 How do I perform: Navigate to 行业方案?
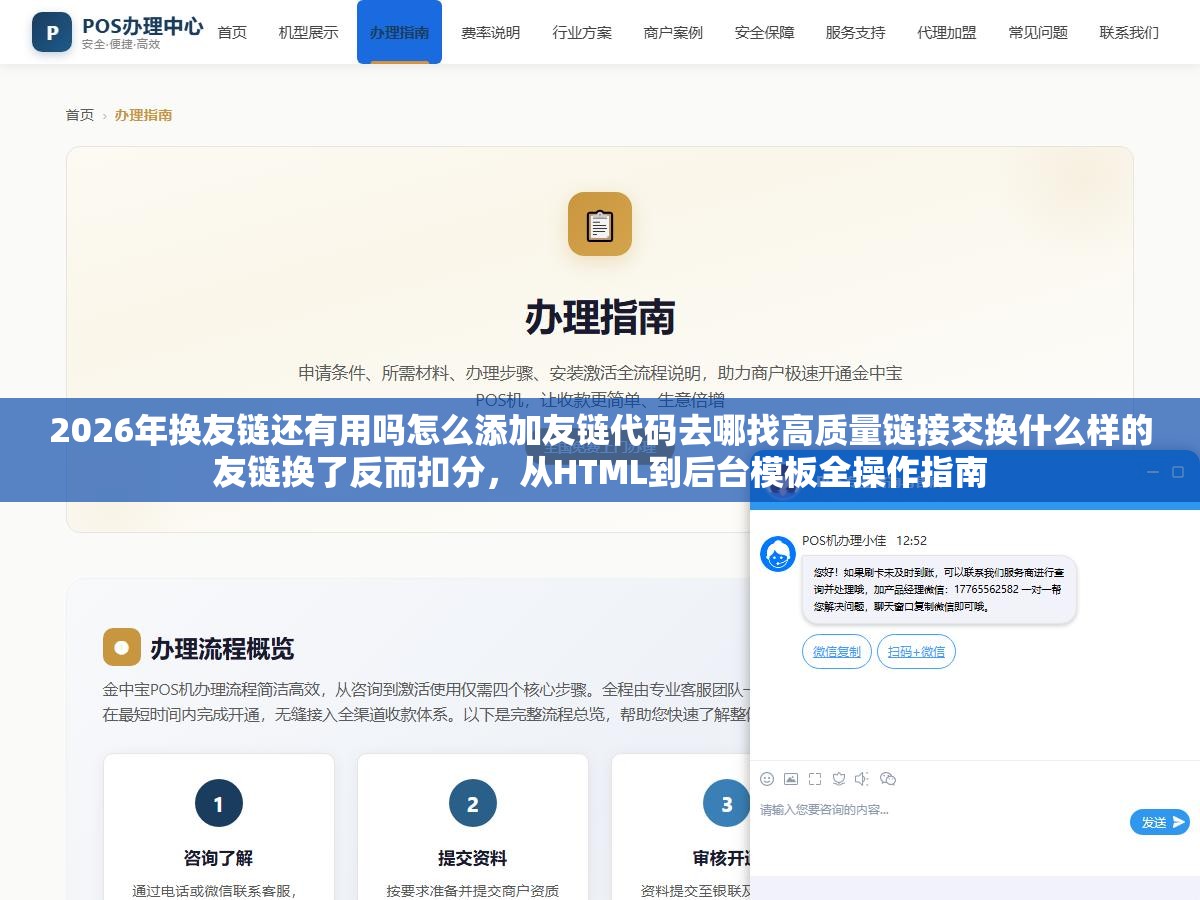click(x=582, y=32)
